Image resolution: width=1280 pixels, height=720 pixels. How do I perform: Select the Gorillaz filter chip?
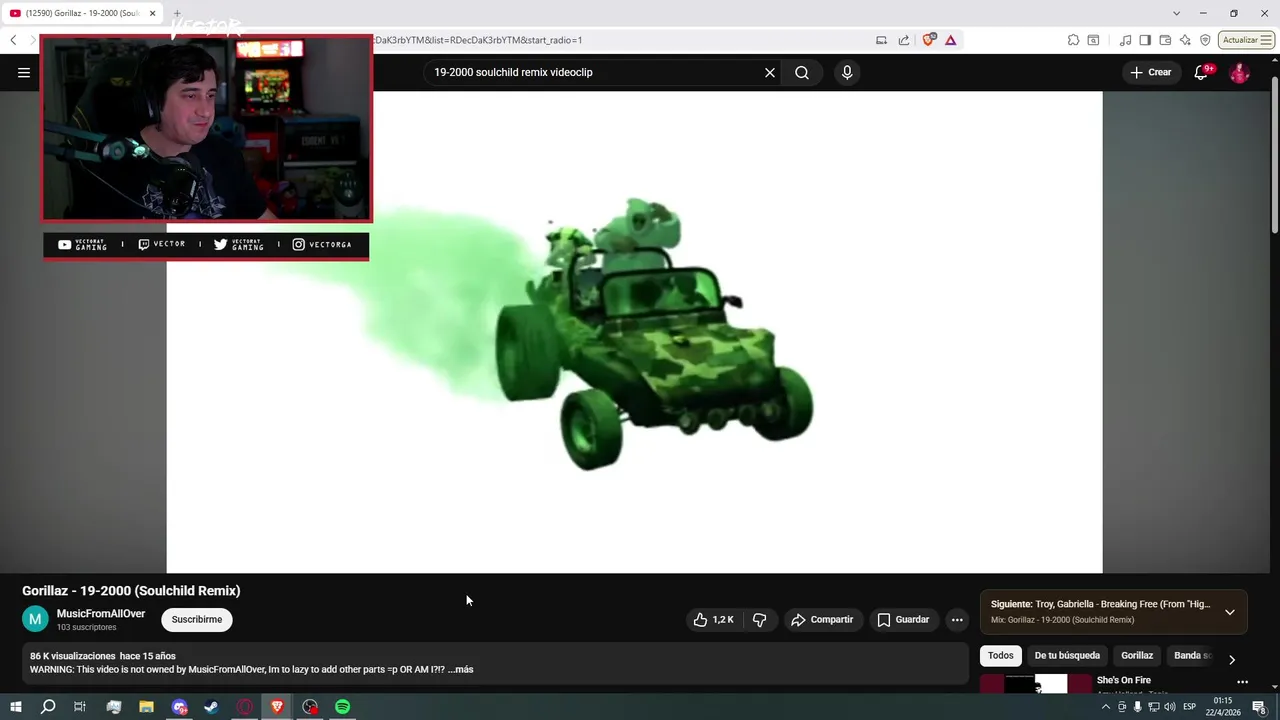[1137, 656]
